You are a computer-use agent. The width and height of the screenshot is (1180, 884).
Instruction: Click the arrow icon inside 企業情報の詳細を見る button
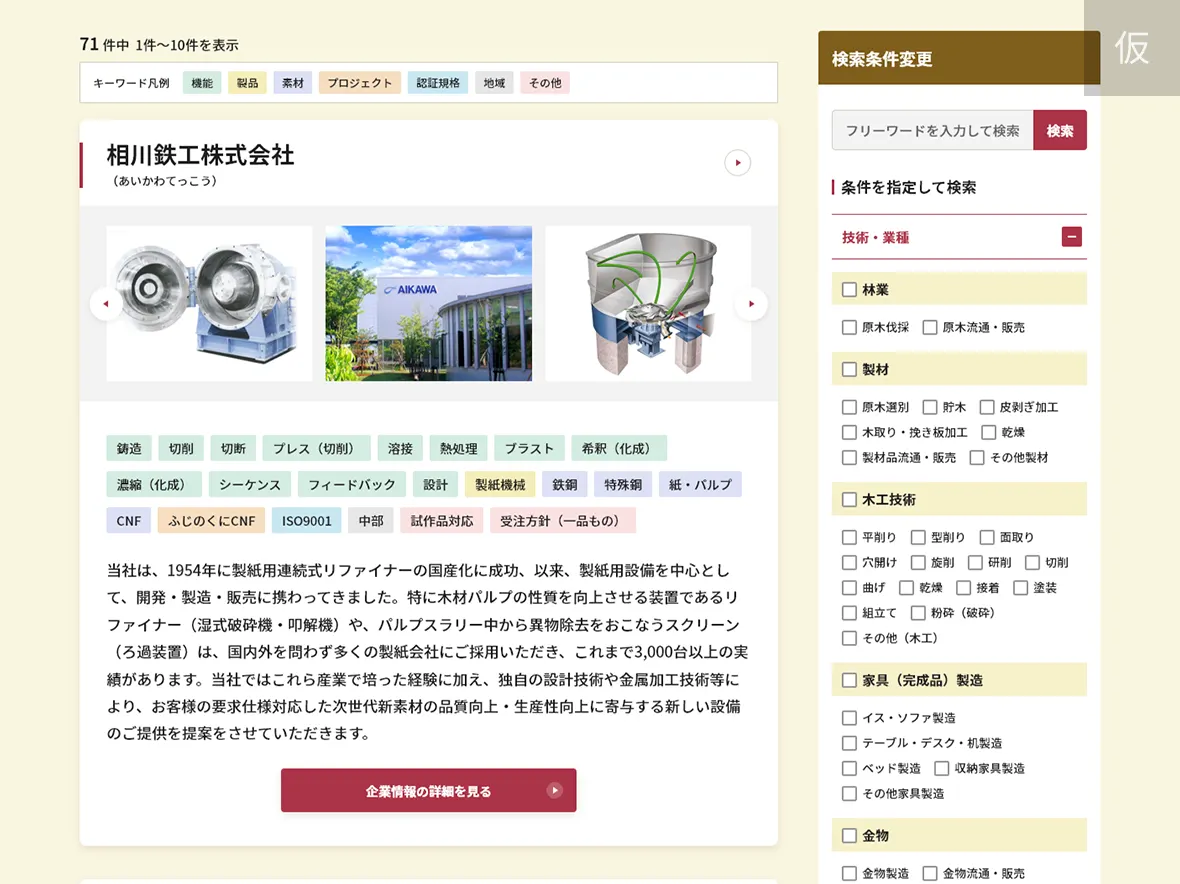point(555,790)
